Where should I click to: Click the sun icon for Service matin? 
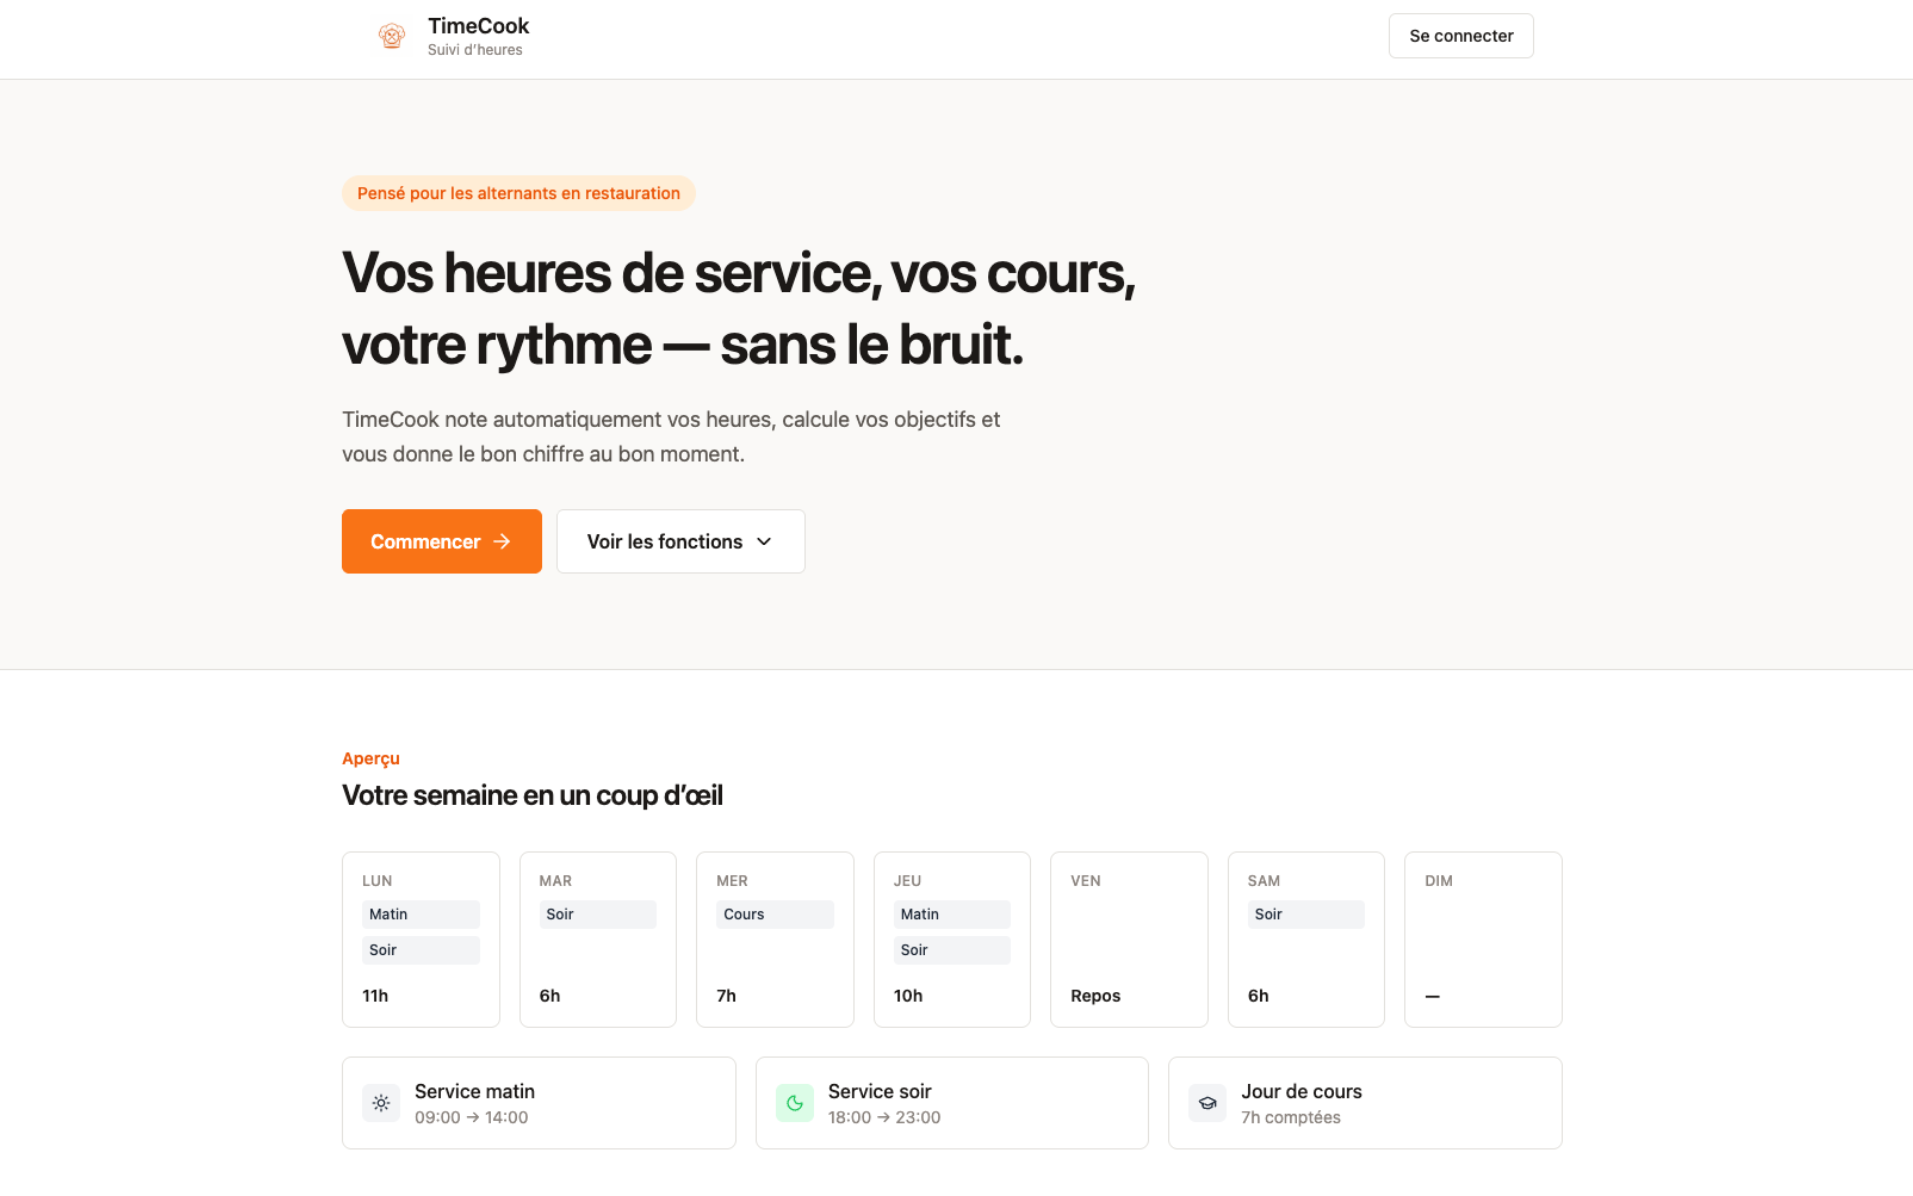[381, 1103]
